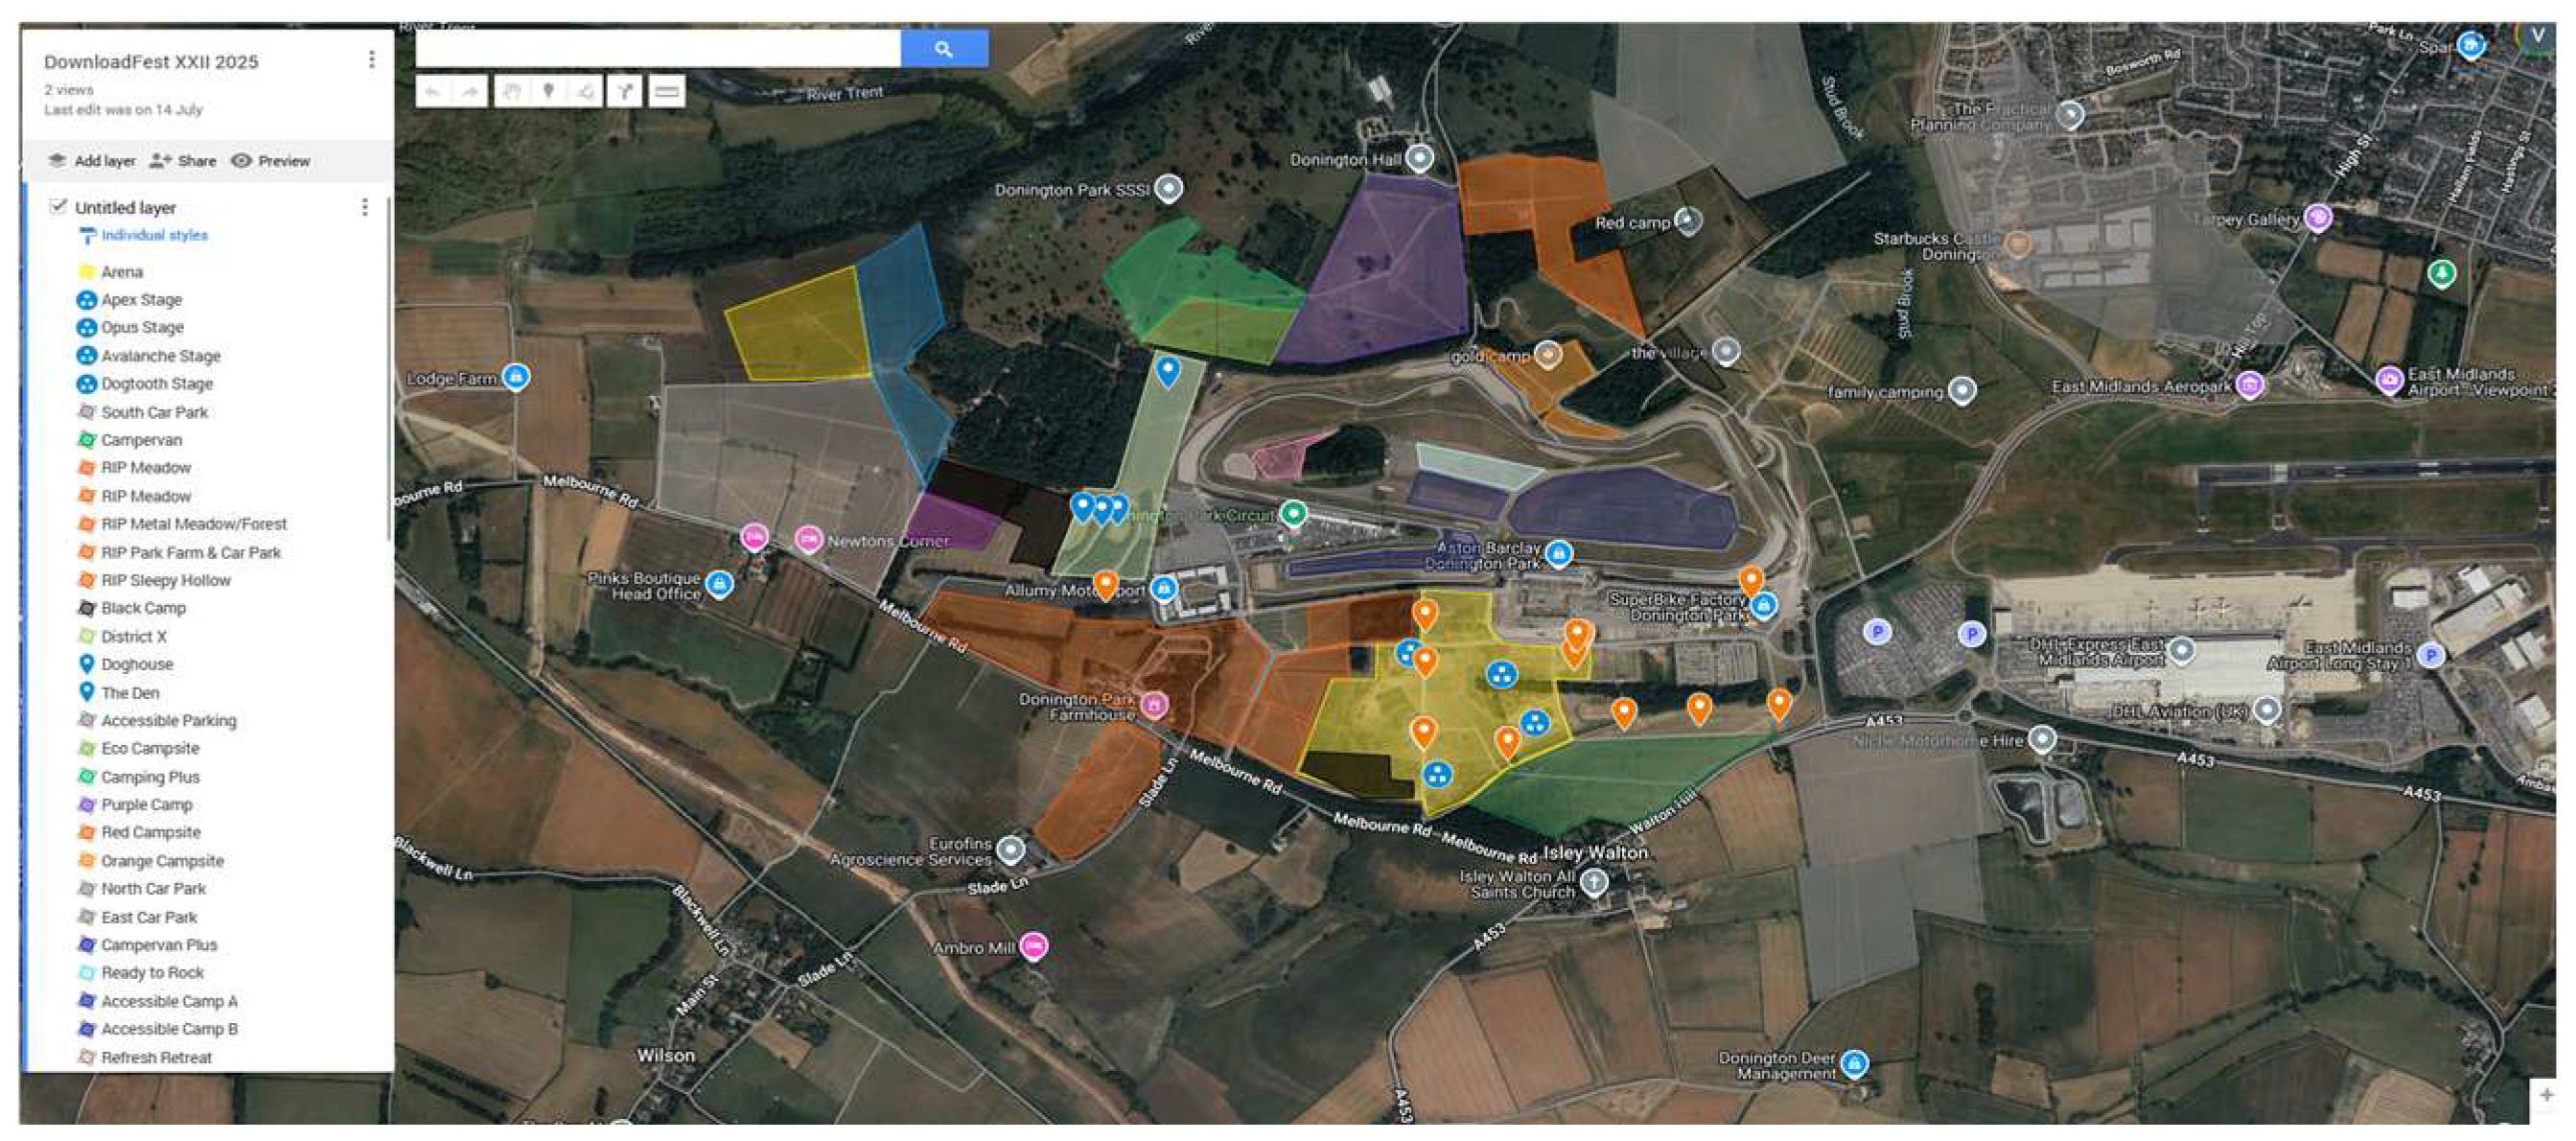The width and height of the screenshot is (2576, 1141).
Task: Pick the Draw a line tool
Action: point(585,92)
